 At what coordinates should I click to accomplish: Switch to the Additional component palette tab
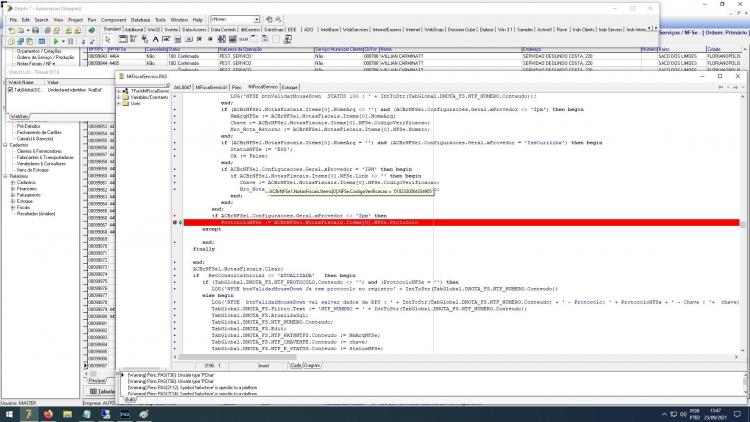134,30
